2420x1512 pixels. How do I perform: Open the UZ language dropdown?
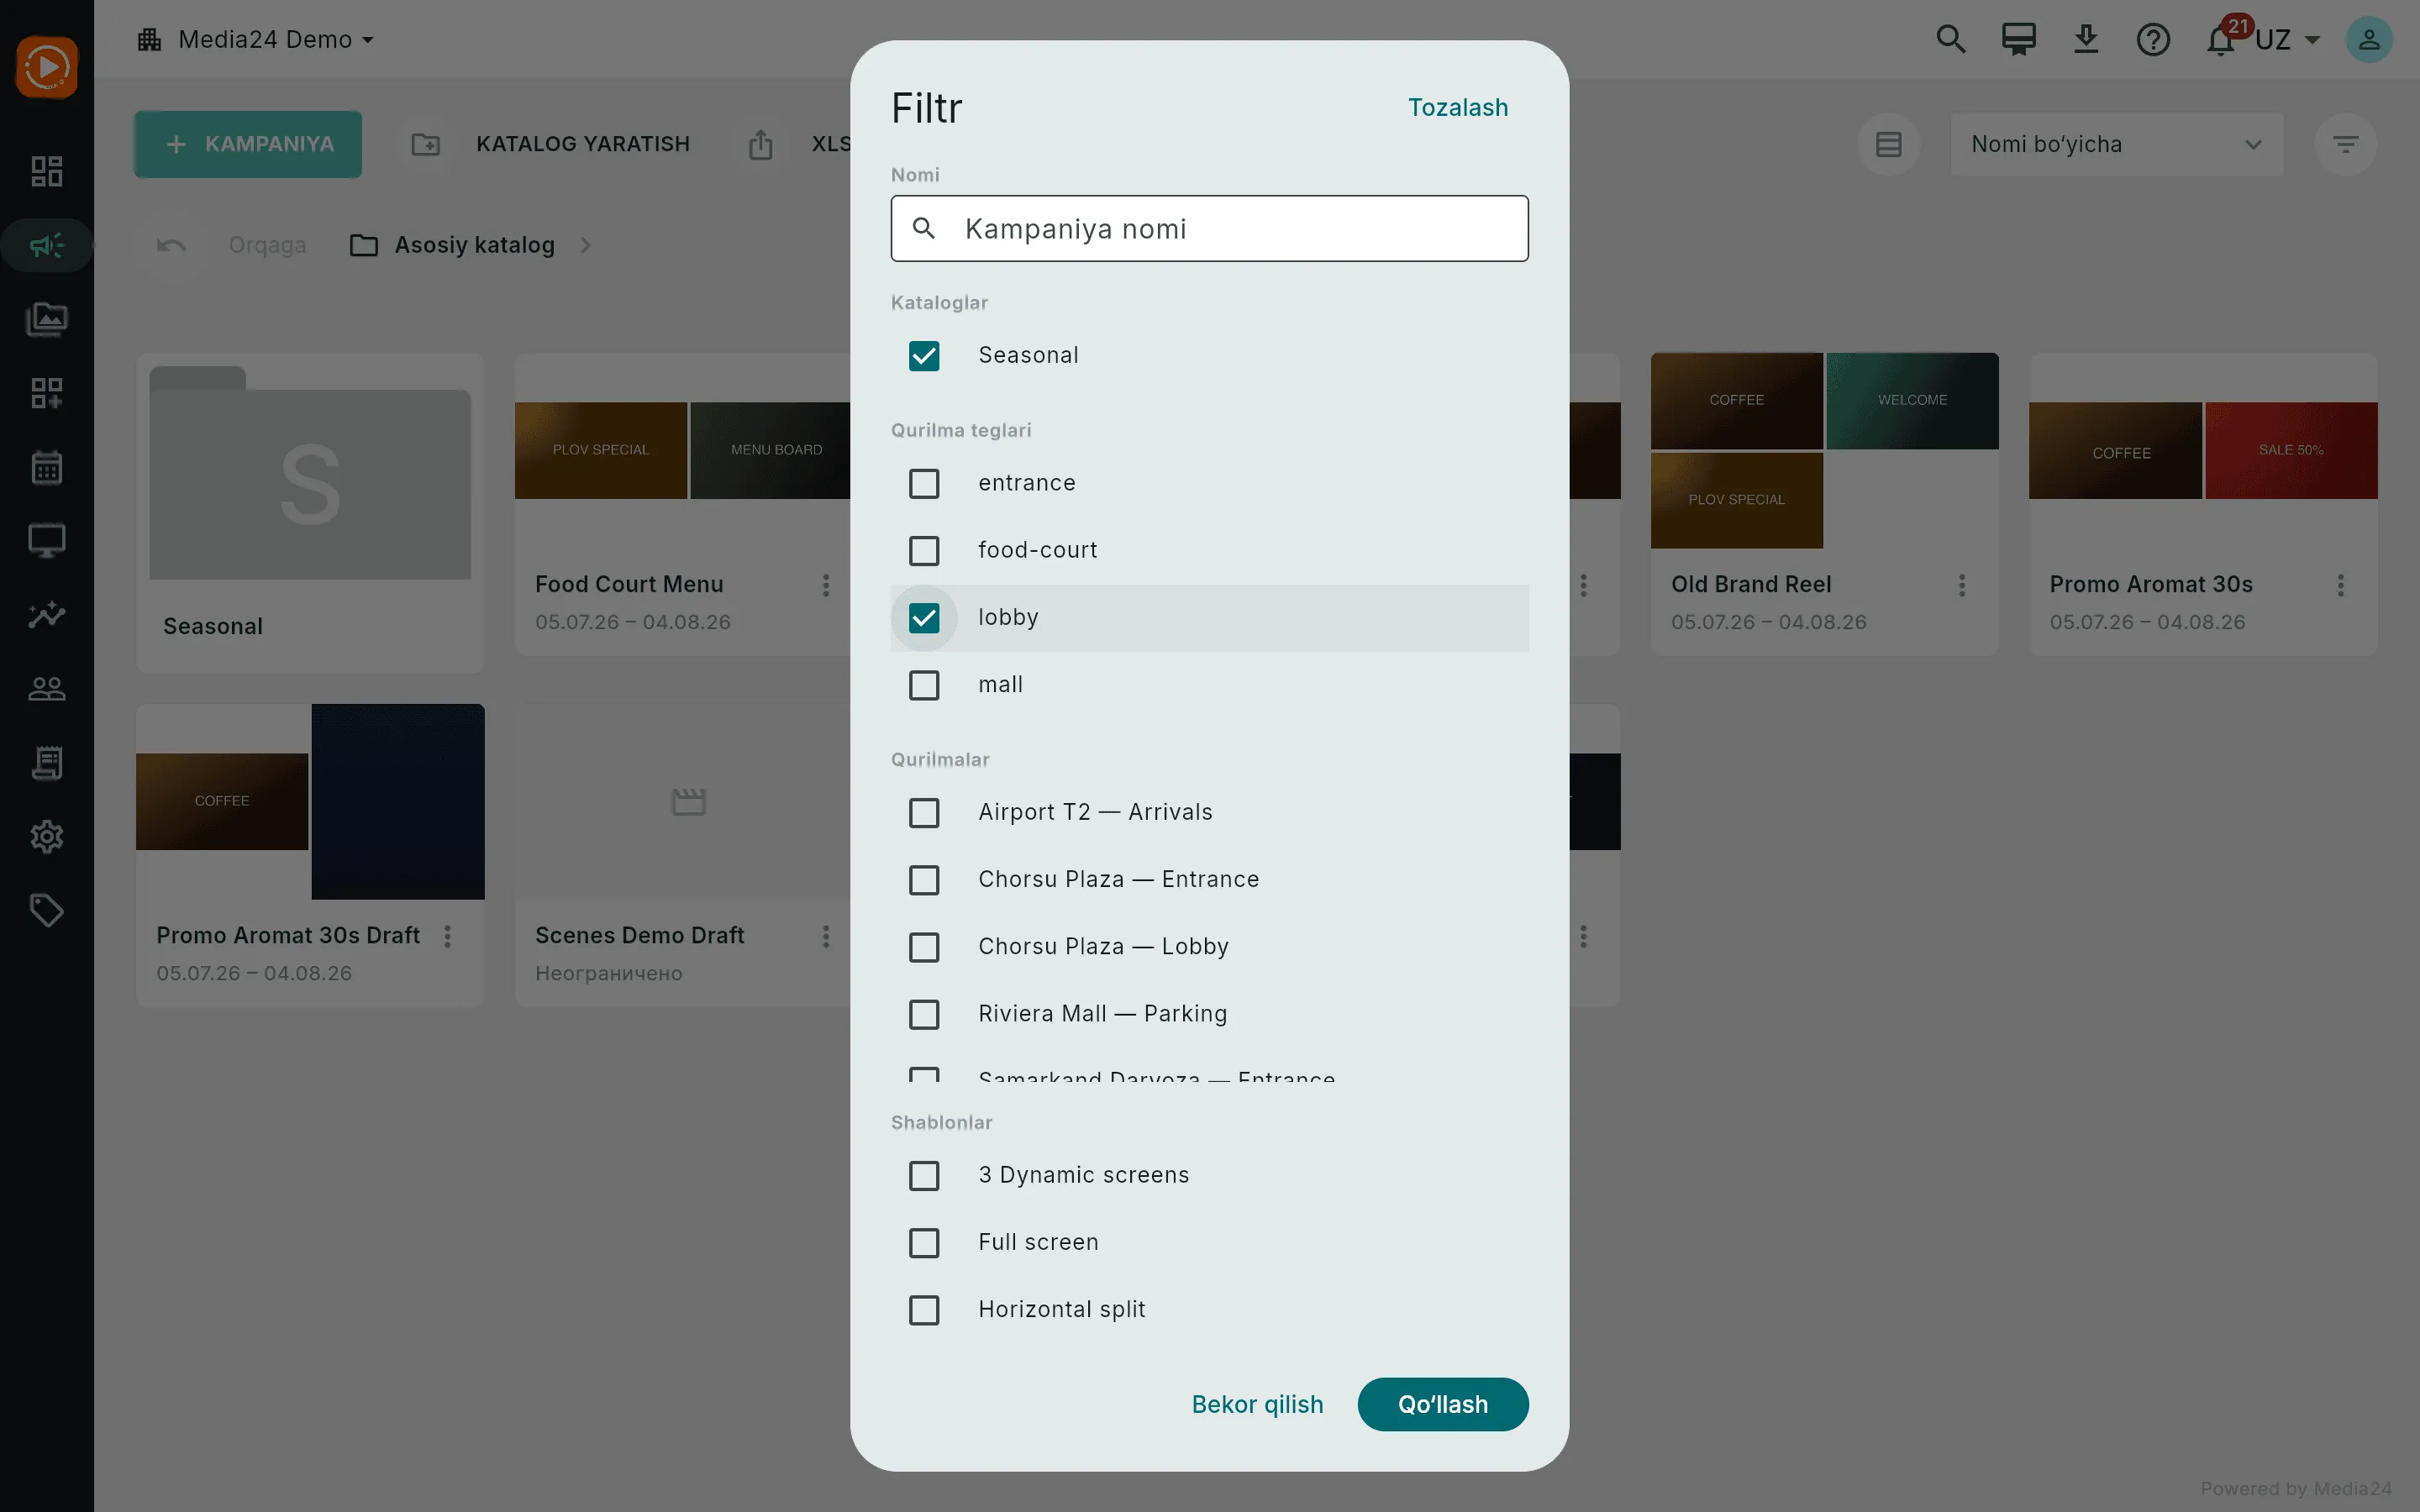[2288, 40]
